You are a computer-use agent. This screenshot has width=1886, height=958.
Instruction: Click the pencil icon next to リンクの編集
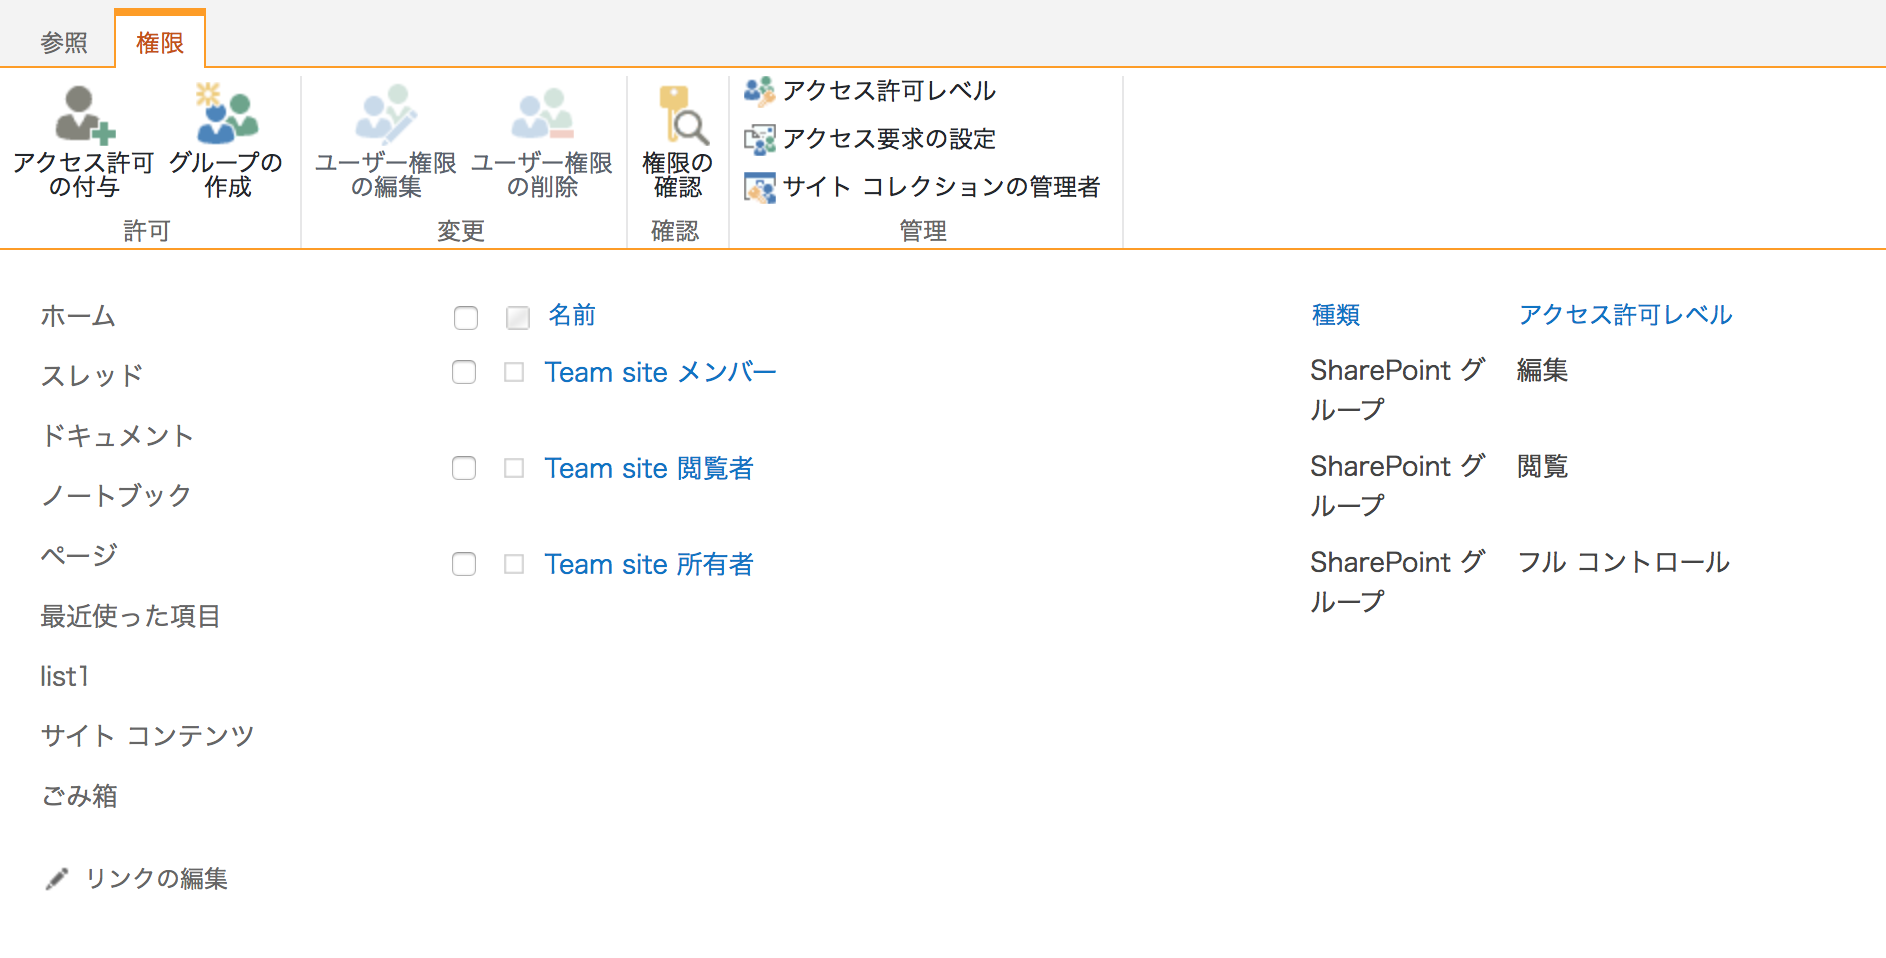[56, 879]
